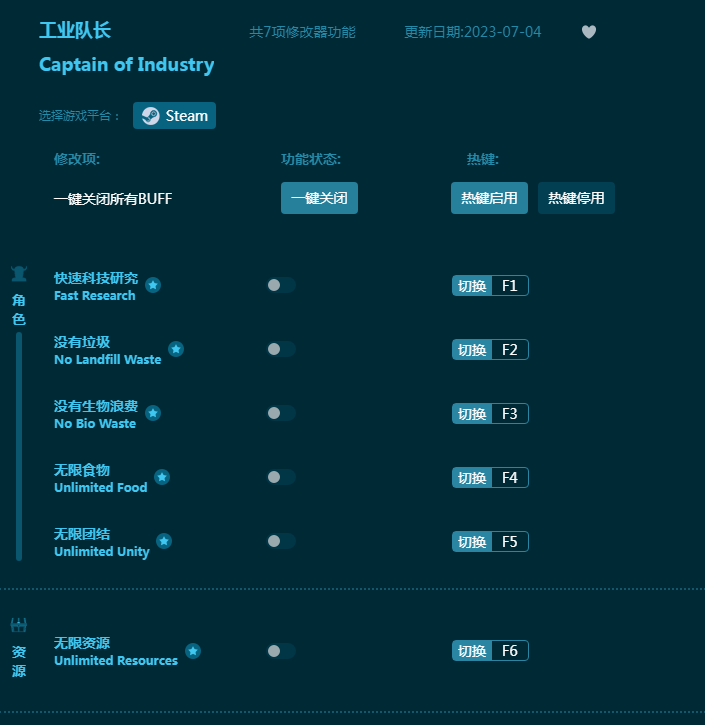The width and height of the screenshot is (705, 725).
Task: Click star icon beside Unlimited Unity
Action: pyautogui.click(x=164, y=541)
